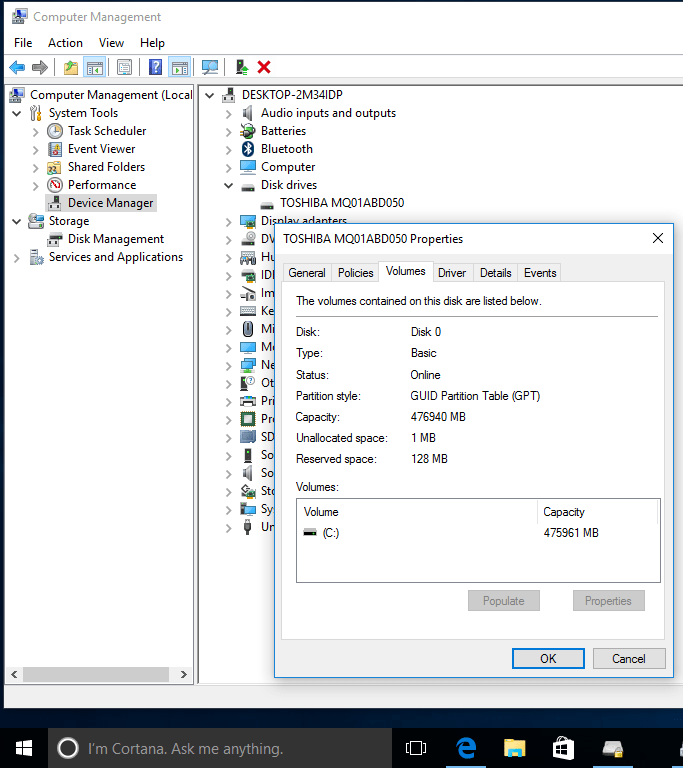Select the Shared Folders icon

point(54,168)
